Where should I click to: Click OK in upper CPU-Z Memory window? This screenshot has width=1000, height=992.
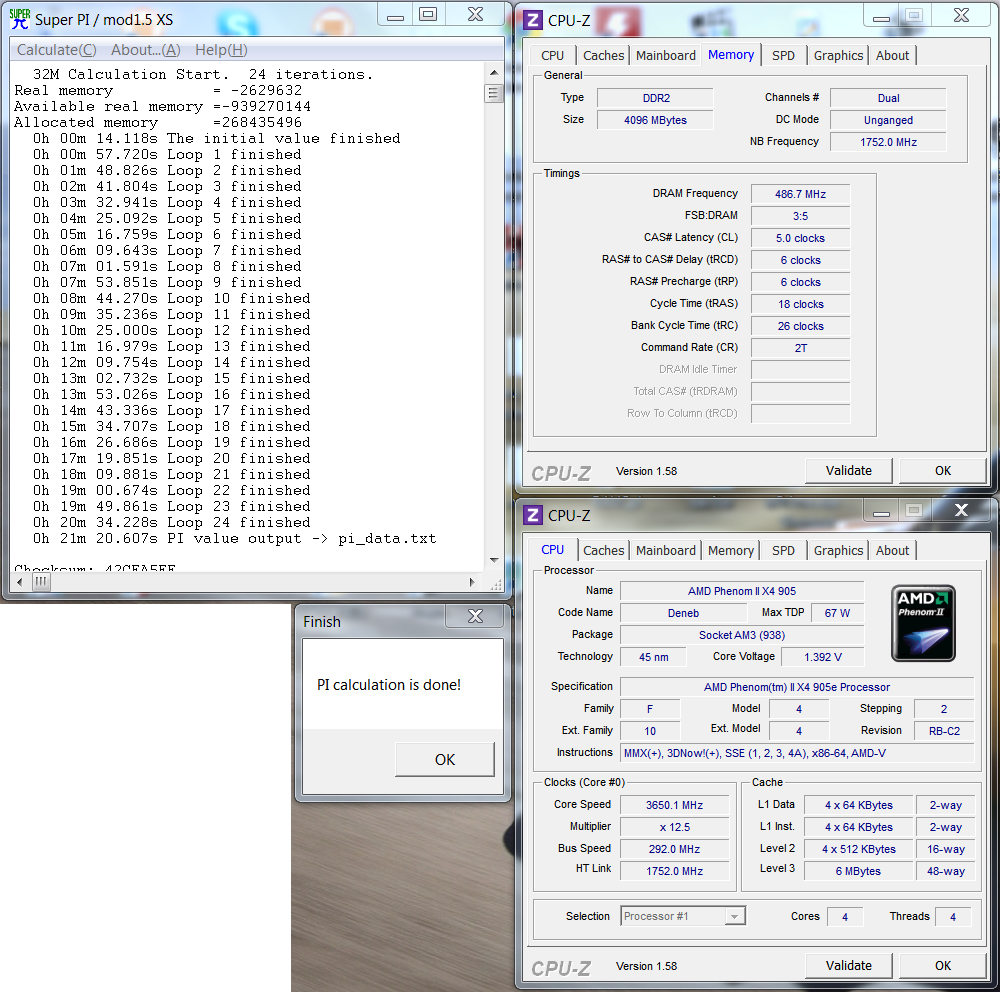tap(943, 471)
